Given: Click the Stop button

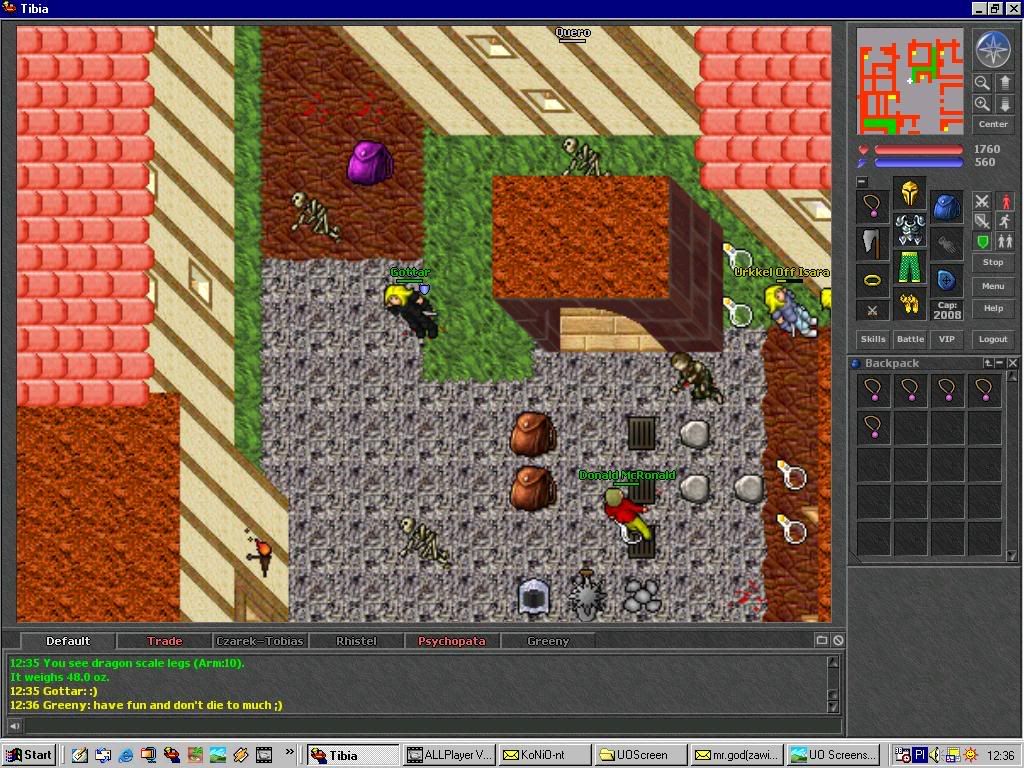Looking at the screenshot, I should coord(993,263).
